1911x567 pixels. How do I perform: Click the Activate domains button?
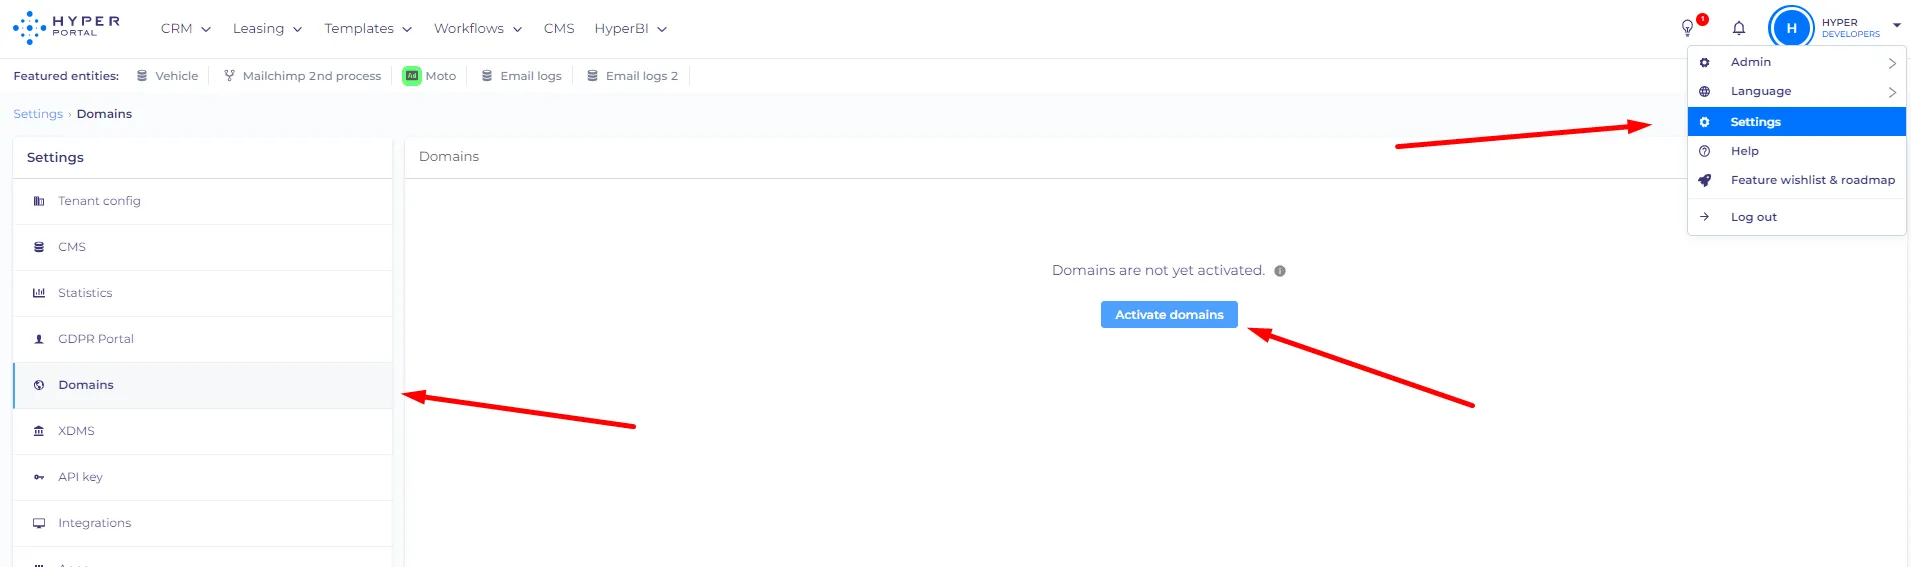1169,314
